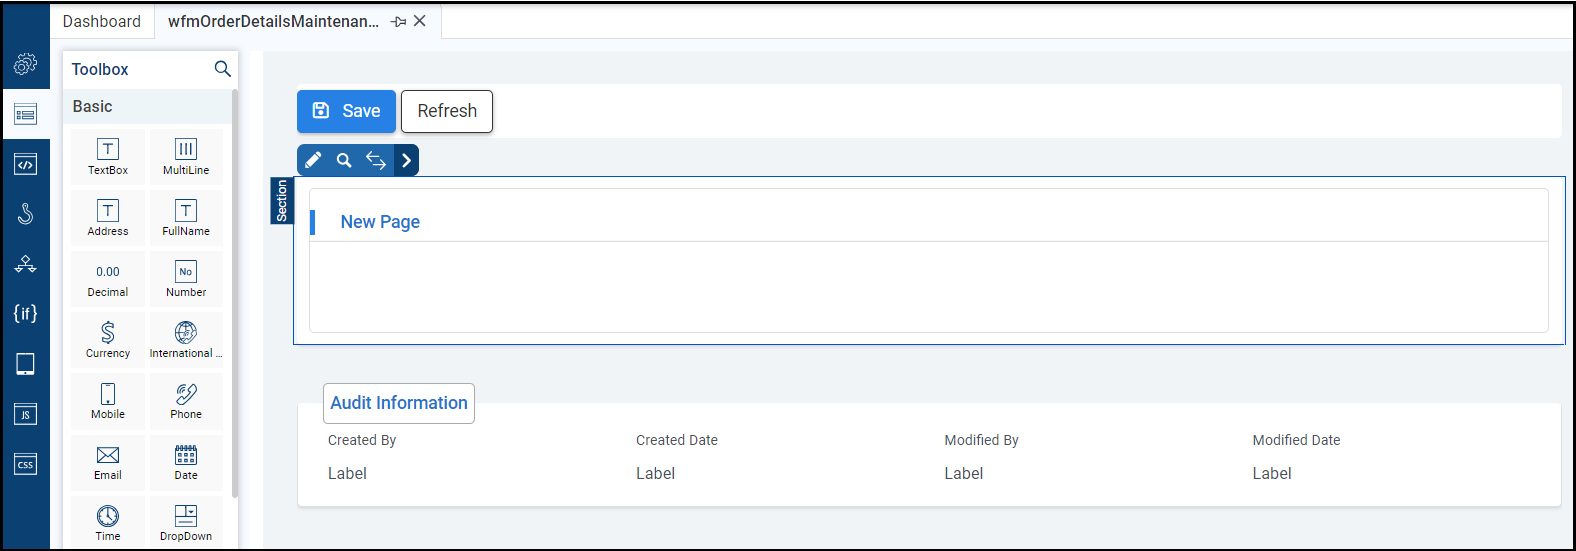Click the tablet preview sidebar icon
This screenshot has width=1576, height=551.
point(25,364)
